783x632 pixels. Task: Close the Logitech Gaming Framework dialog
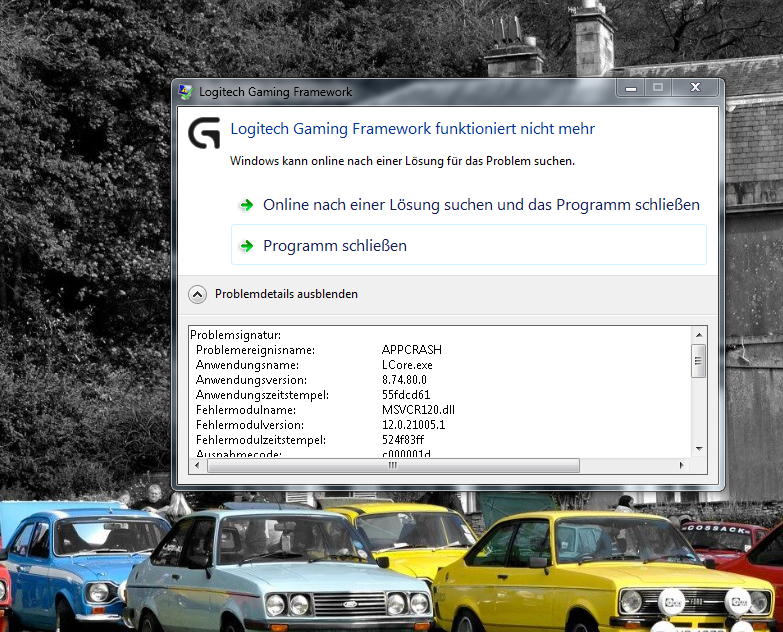pos(695,88)
